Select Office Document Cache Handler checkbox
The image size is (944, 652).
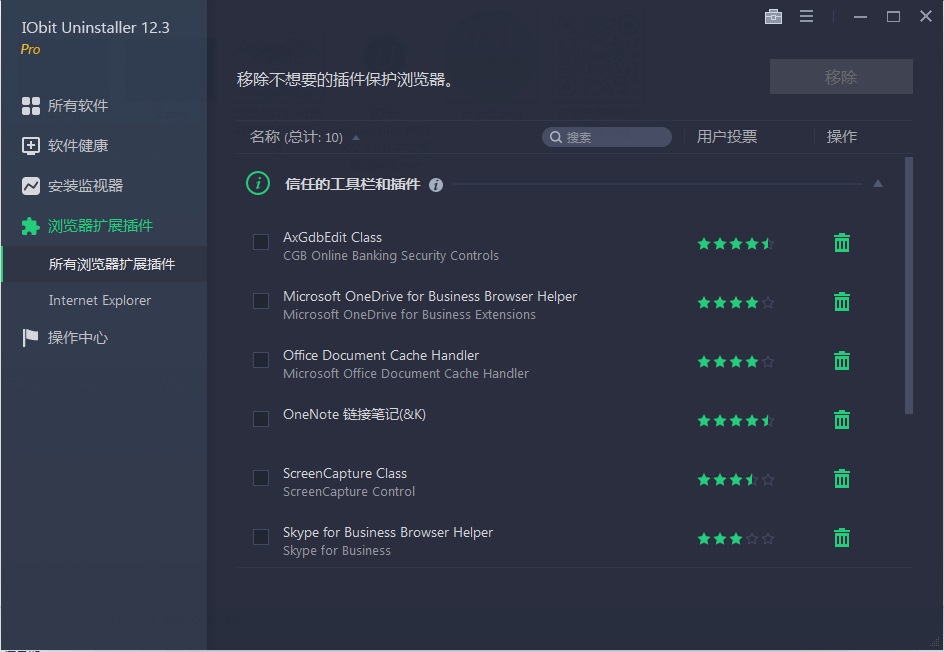(261, 360)
